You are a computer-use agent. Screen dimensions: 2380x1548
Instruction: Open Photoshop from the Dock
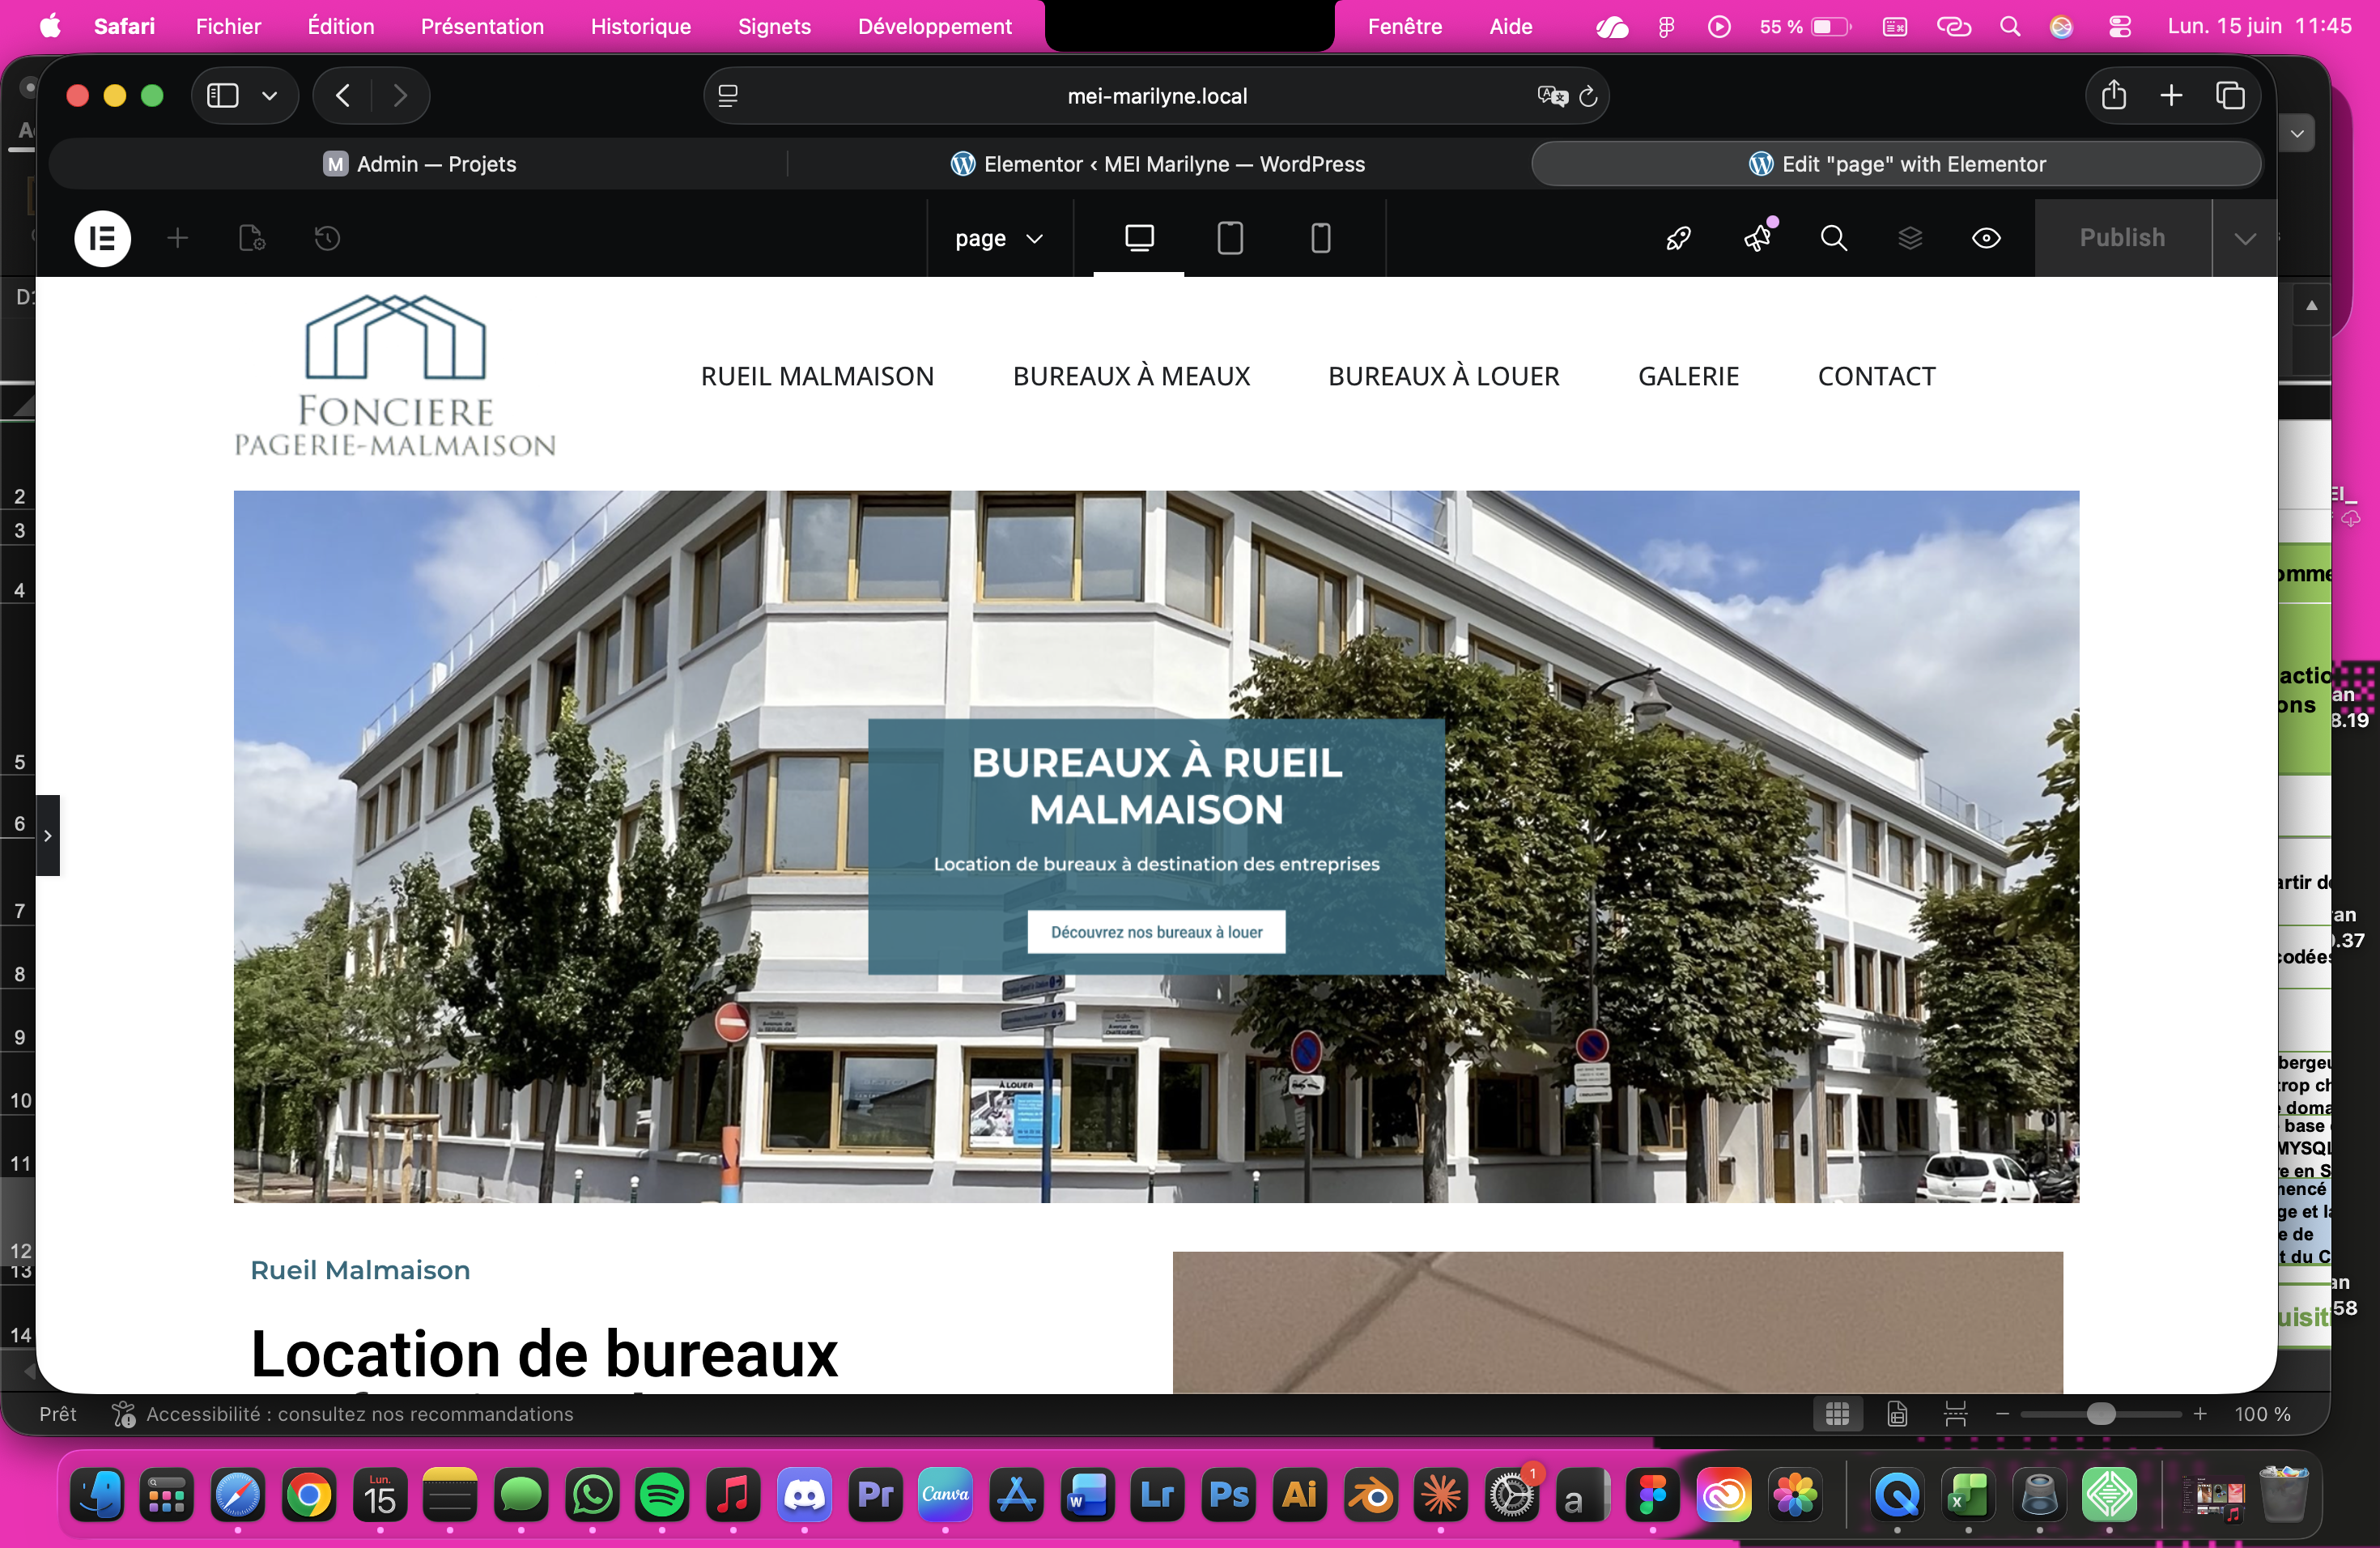(1229, 1495)
